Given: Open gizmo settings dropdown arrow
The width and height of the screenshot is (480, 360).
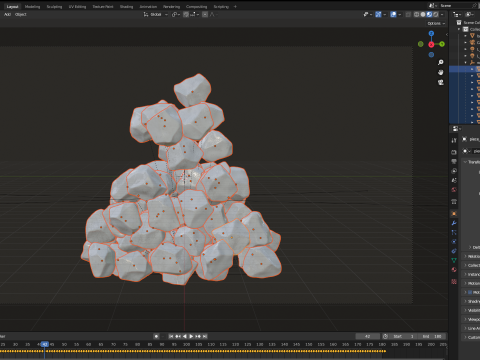Looking at the screenshot, I should tap(385, 14).
